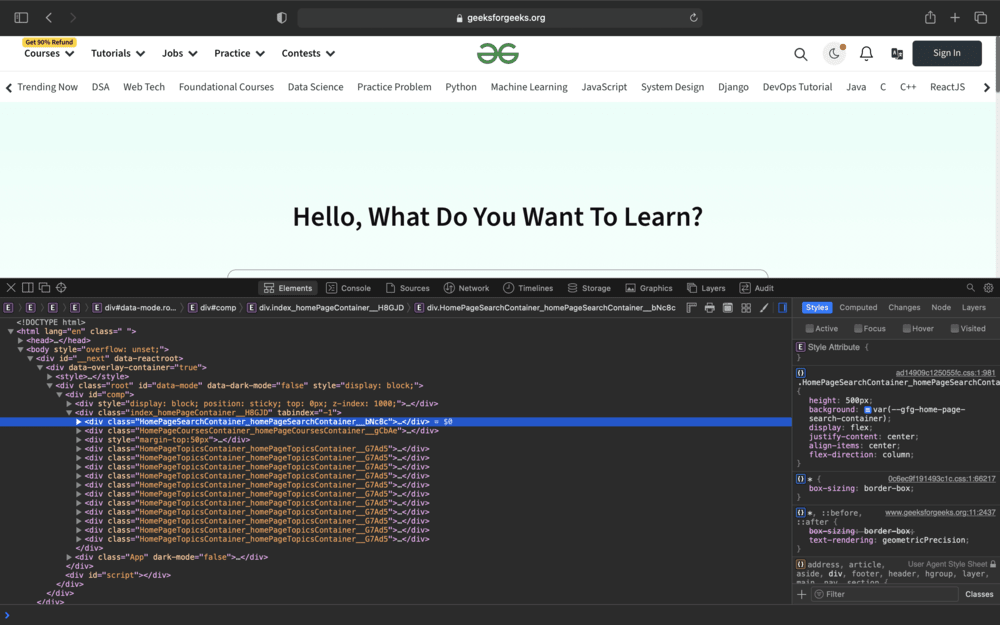The height and width of the screenshot is (625, 1000).
Task: Select the Computed styles tab
Action: (x=858, y=308)
